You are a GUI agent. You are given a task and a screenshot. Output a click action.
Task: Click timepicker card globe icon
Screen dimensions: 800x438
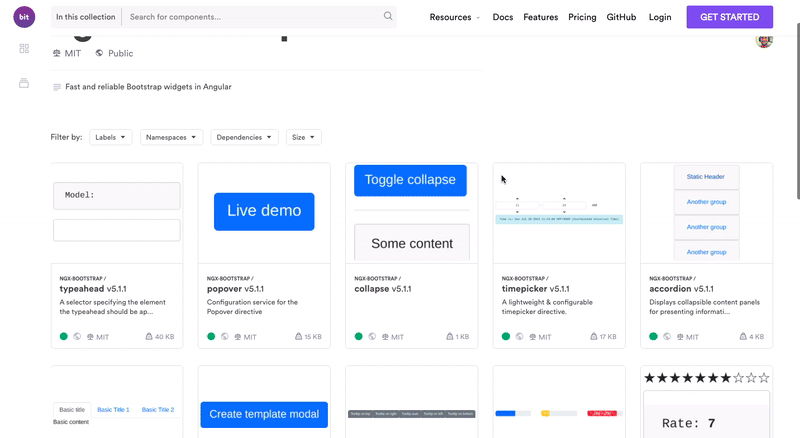[519, 336]
